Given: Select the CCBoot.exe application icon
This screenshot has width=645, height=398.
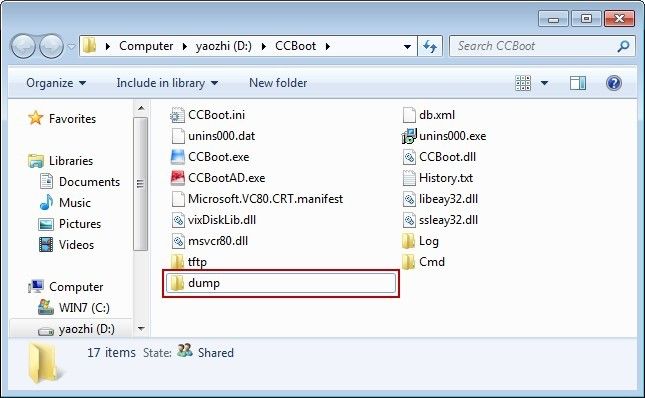Looking at the screenshot, I should point(178,157).
